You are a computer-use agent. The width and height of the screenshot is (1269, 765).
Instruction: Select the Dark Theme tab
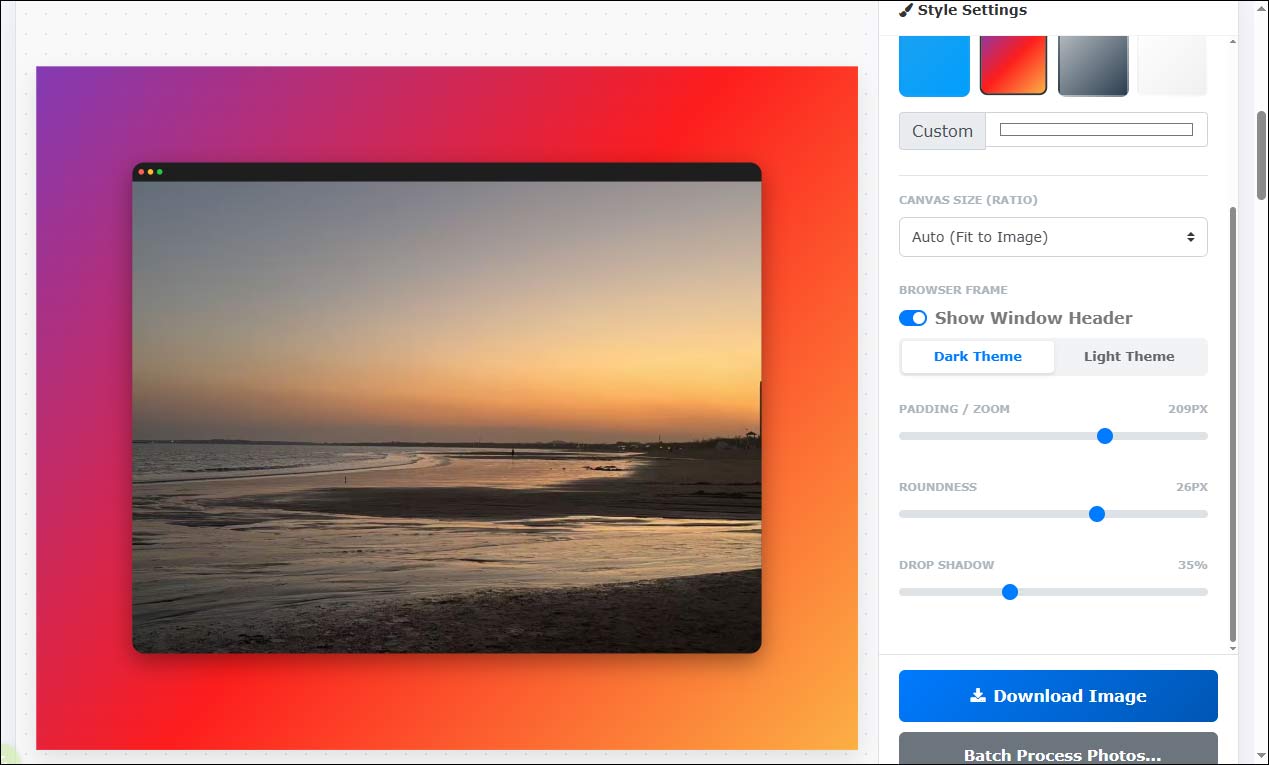click(x=977, y=356)
